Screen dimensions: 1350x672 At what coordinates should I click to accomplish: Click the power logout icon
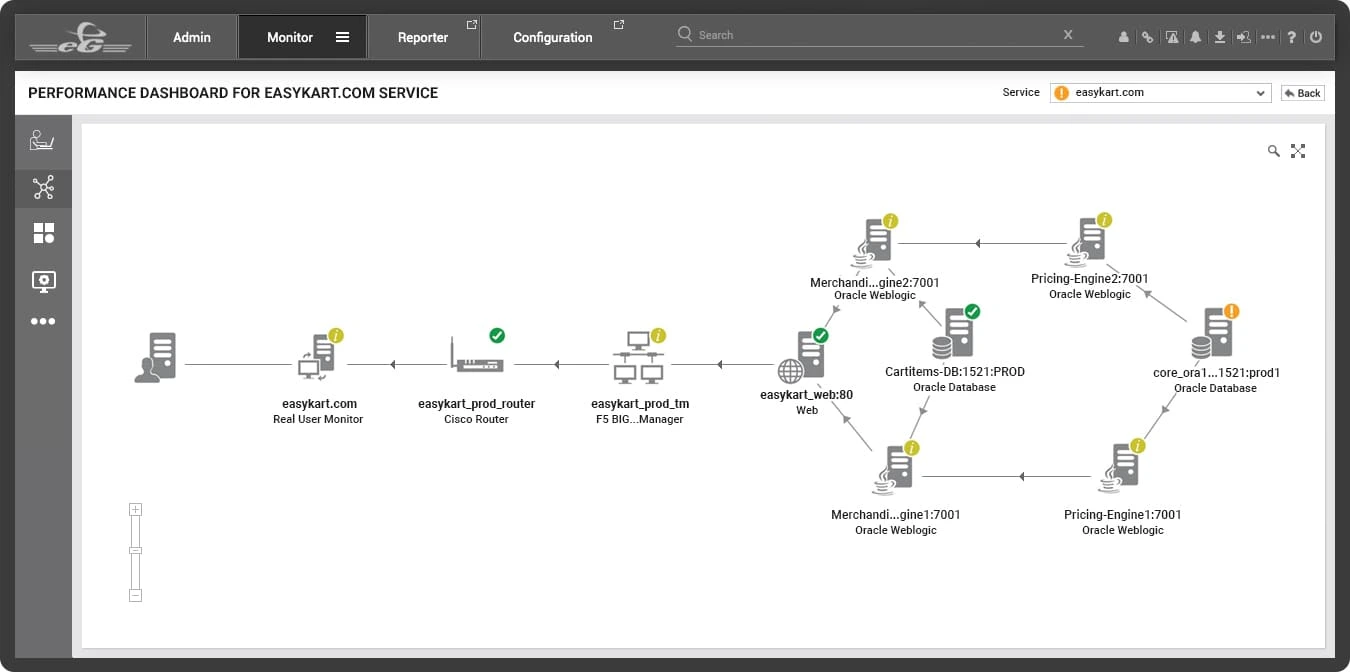1316,37
